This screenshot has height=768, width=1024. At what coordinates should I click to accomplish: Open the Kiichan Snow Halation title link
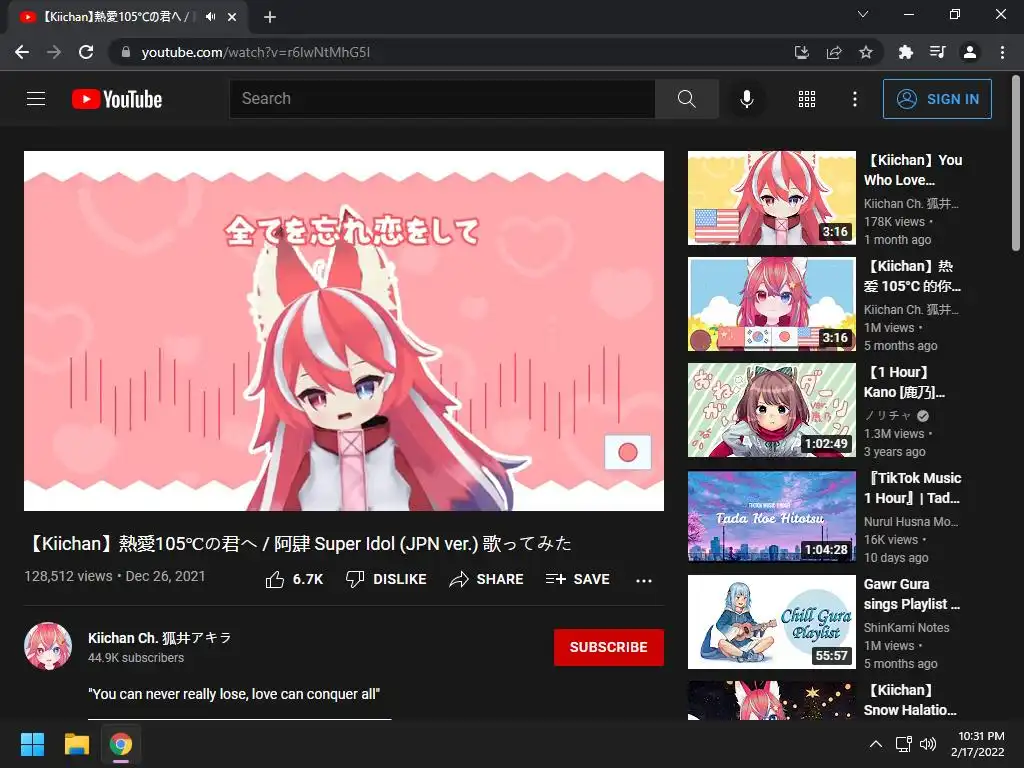click(x=910, y=700)
